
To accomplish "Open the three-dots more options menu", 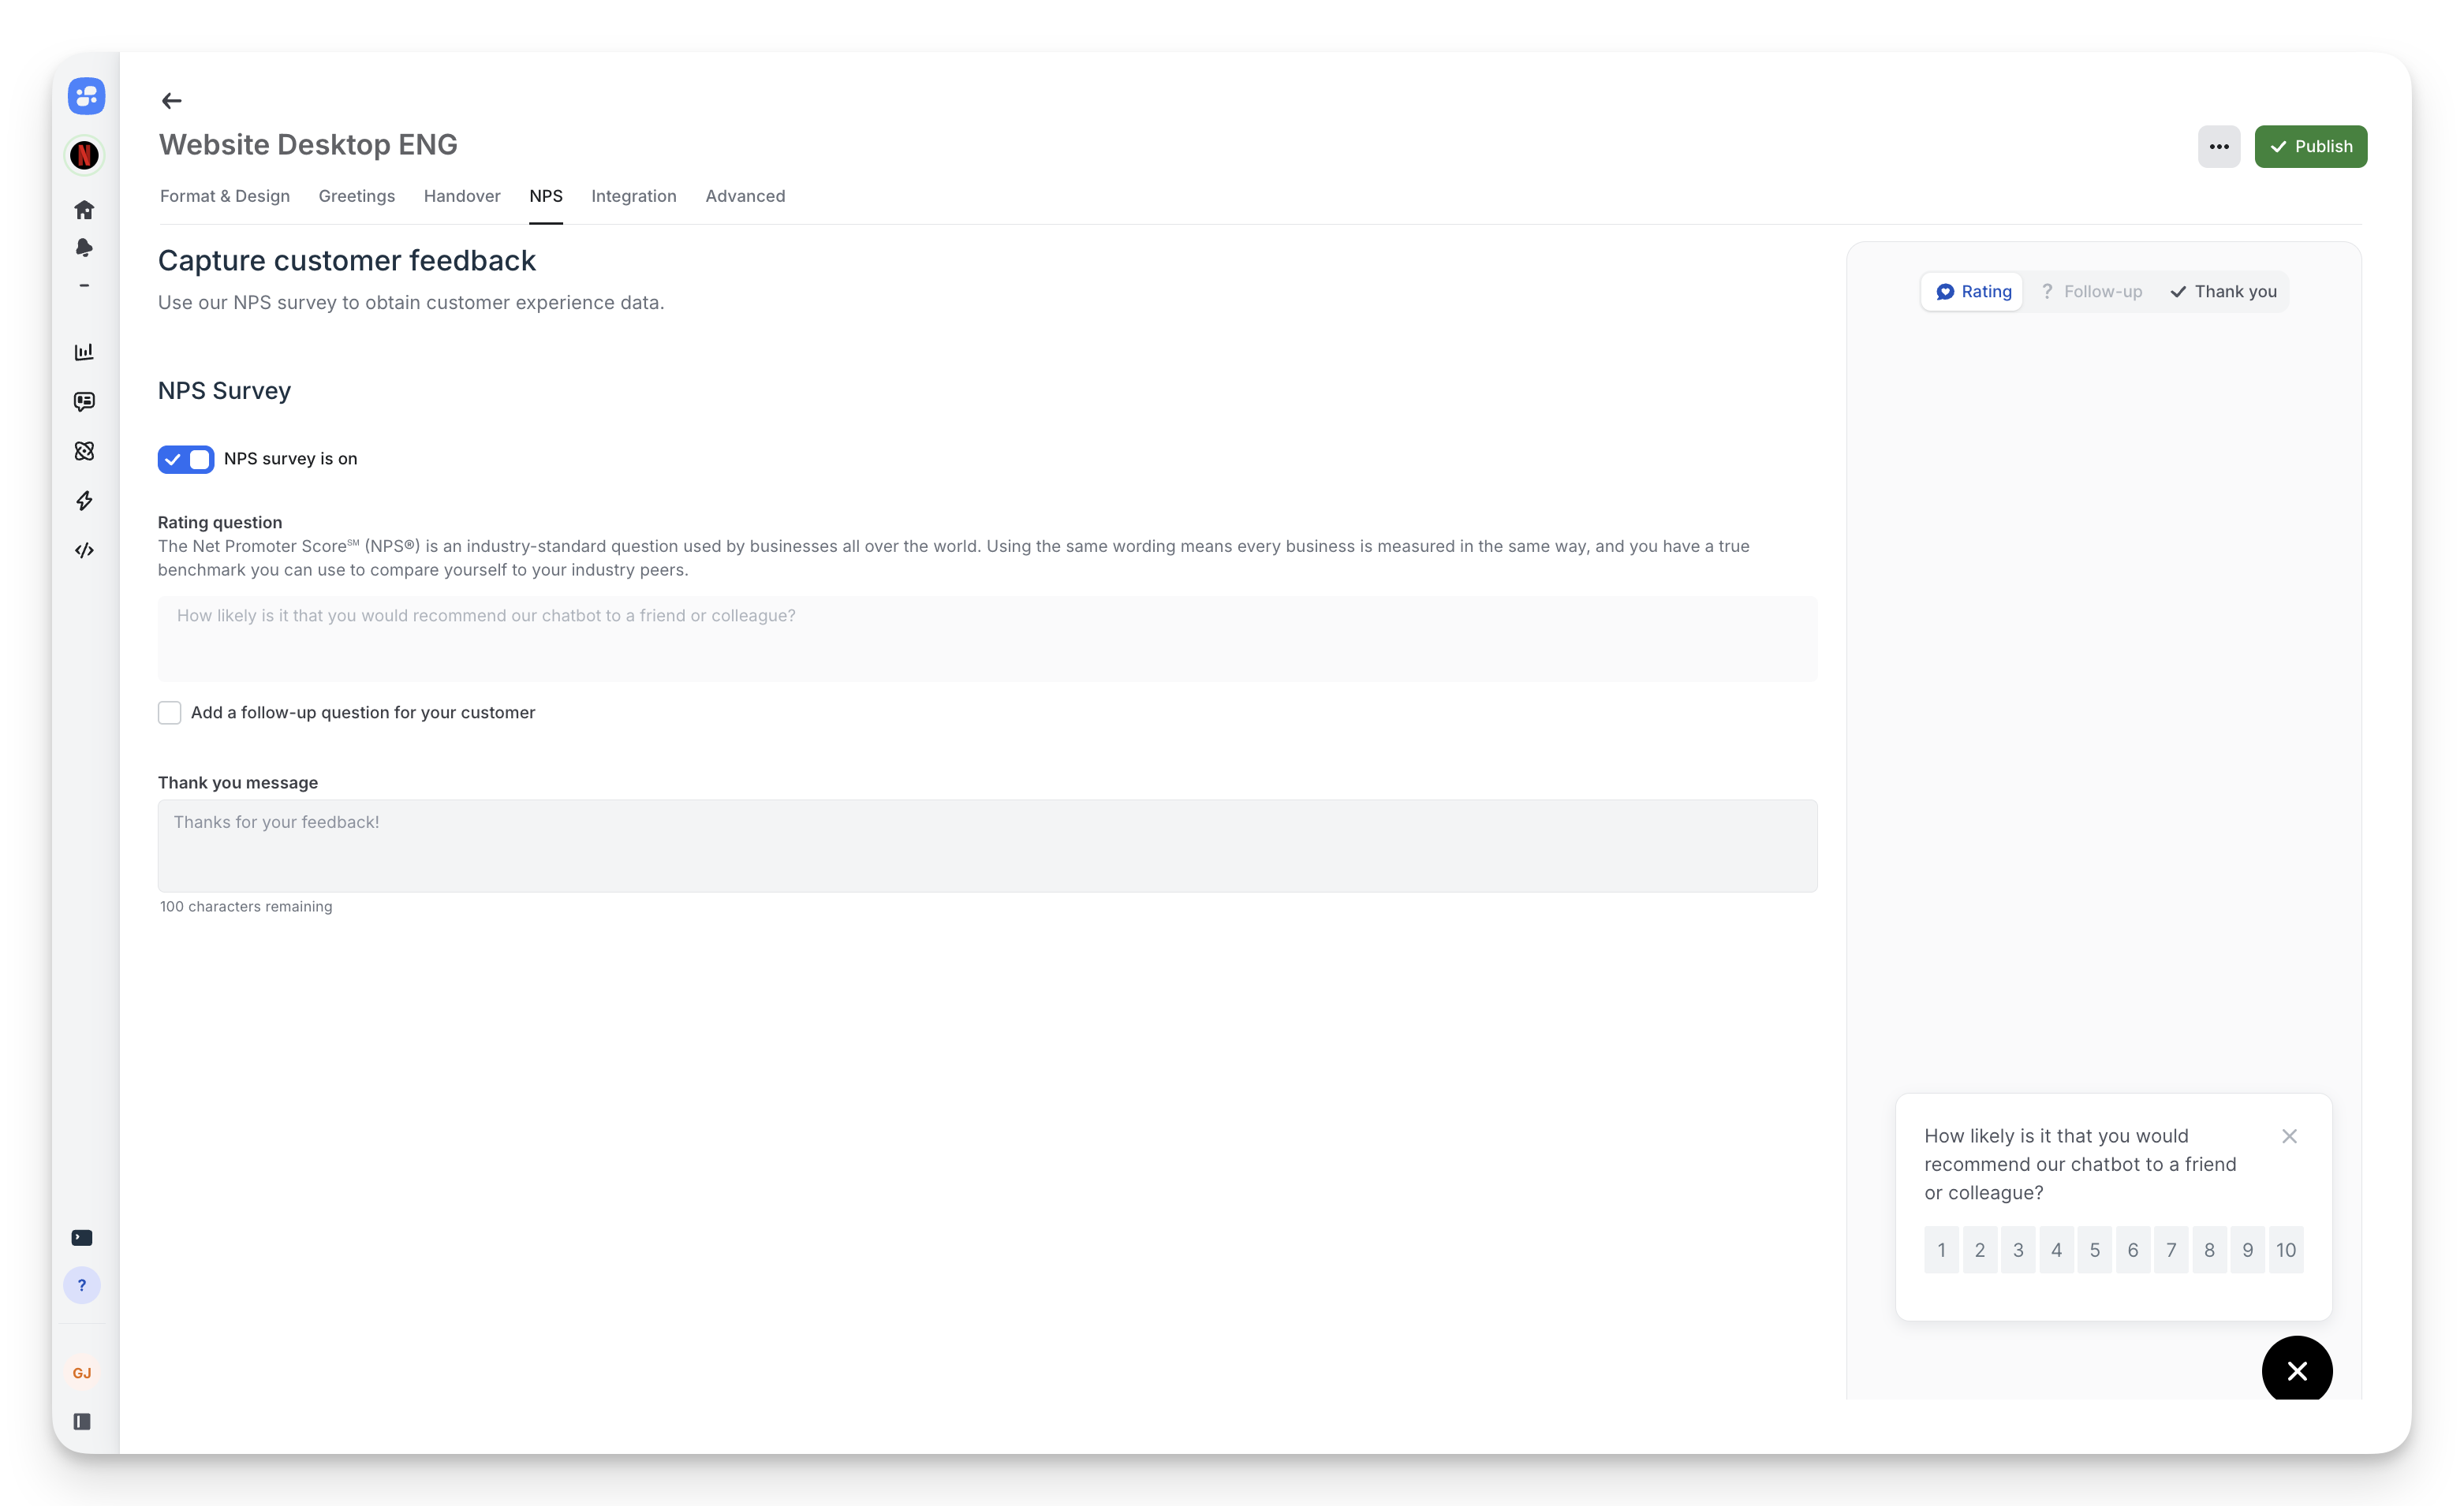I will [2218, 147].
